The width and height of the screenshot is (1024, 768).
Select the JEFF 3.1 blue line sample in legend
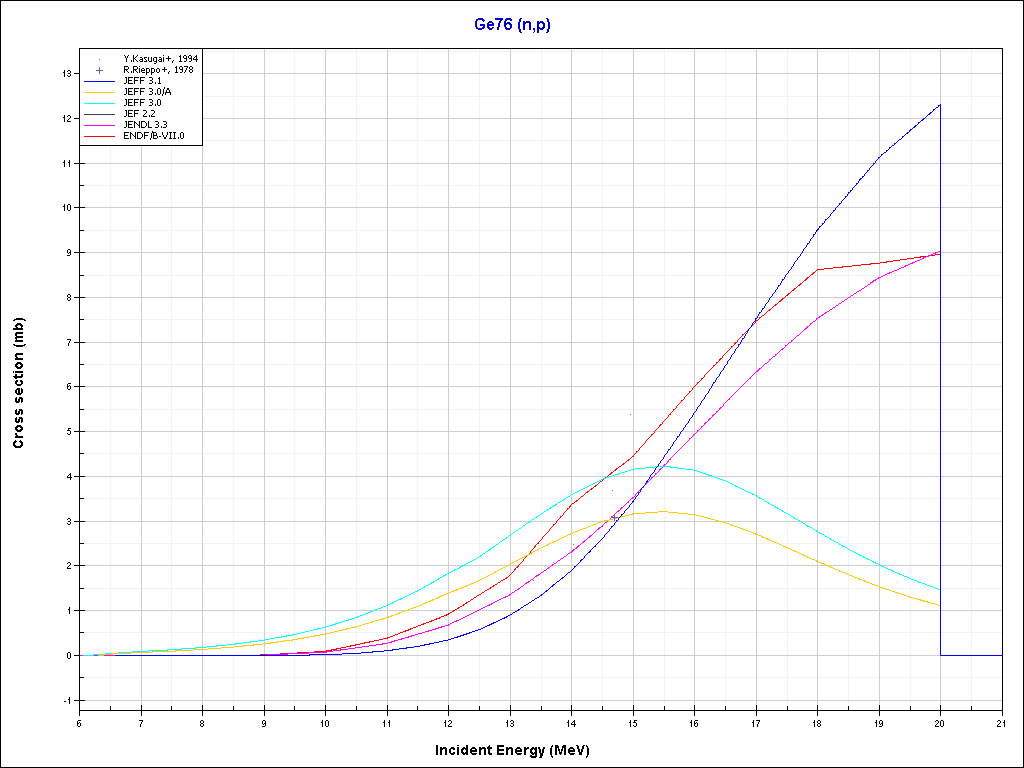(x=100, y=80)
